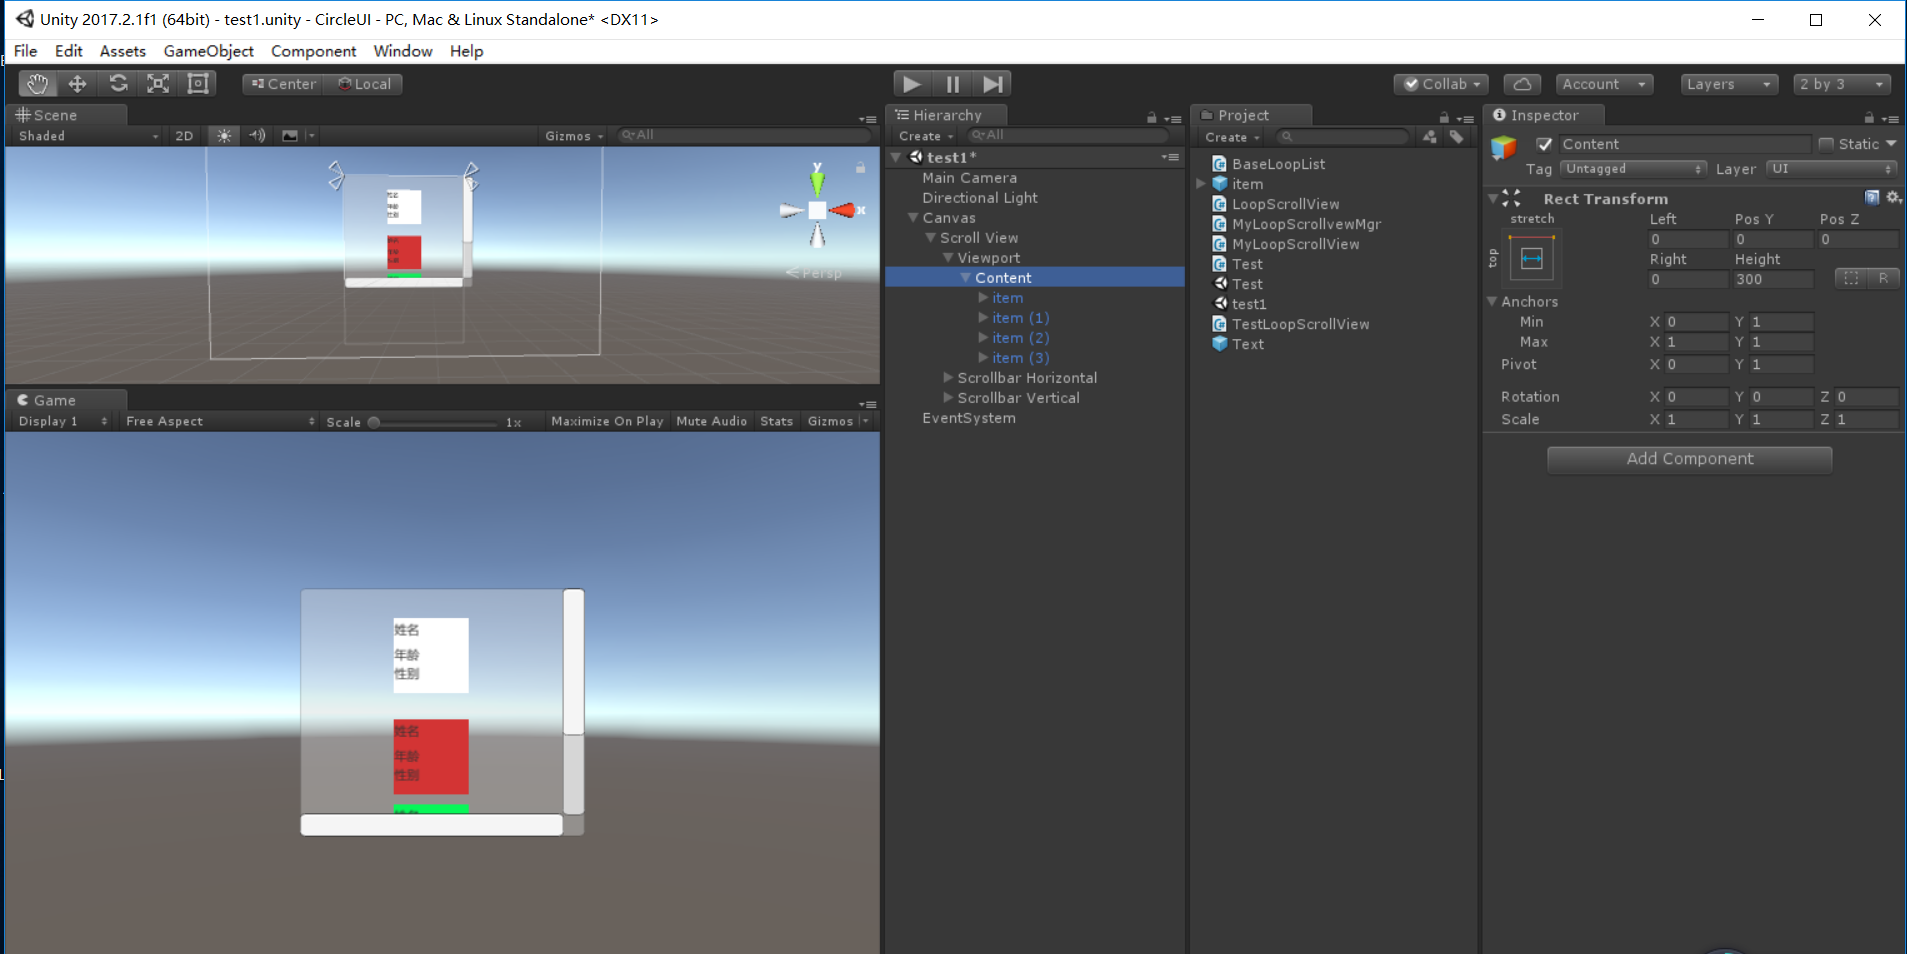The width and height of the screenshot is (1907, 954).
Task: Switch handle orientation with Local button
Action: (364, 84)
